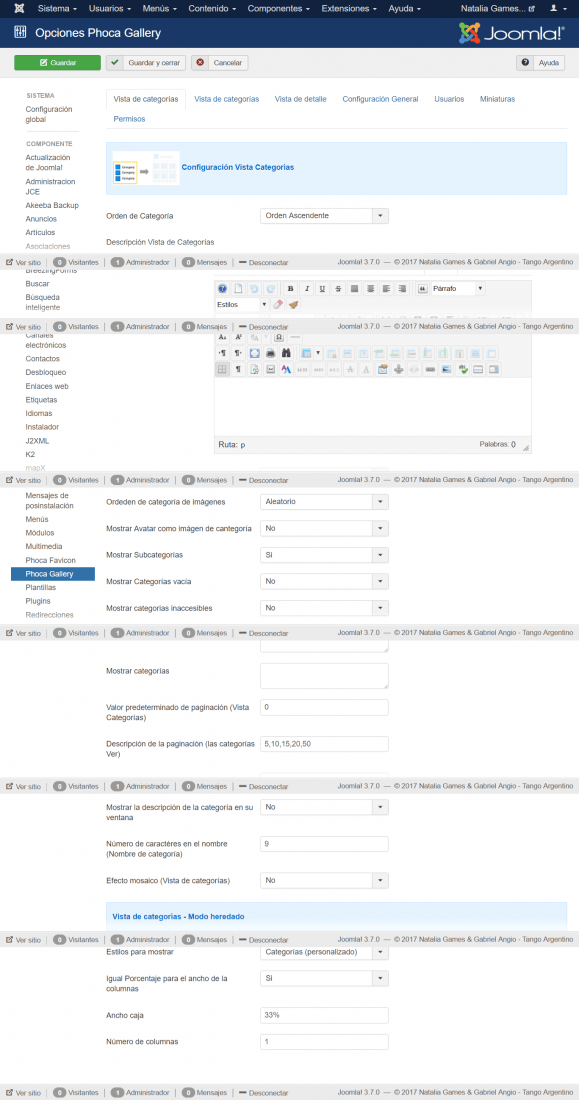This screenshot has height=1100, width=579.
Task: Click the green Guardar button
Action: pos(58,62)
